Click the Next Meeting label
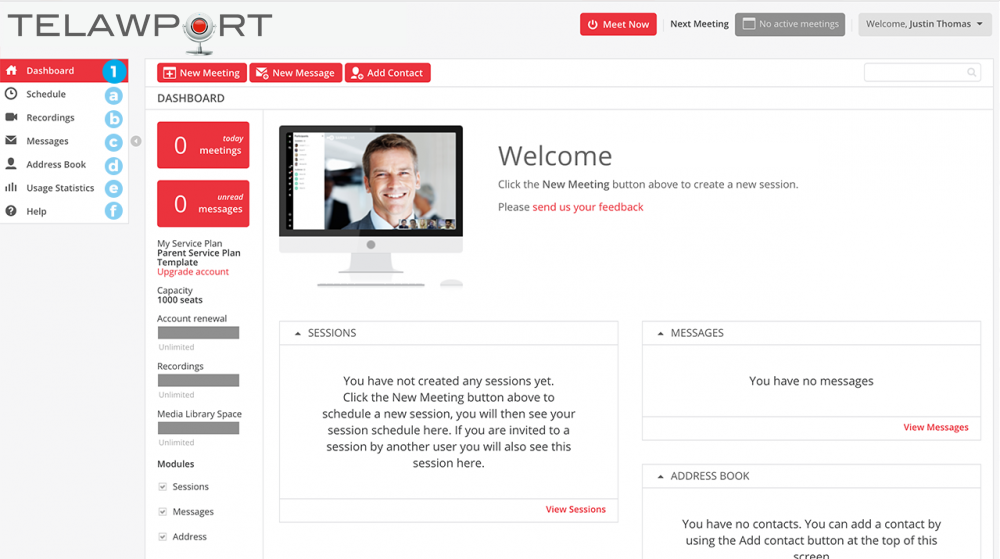 tap(699, 24)
